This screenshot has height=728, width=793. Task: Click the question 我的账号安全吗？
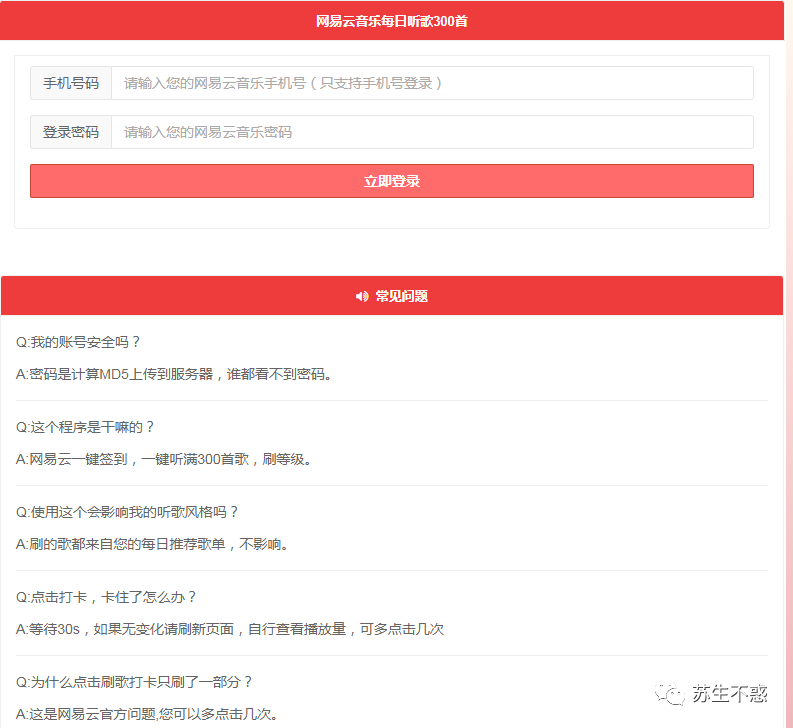(x=78, y=342)
